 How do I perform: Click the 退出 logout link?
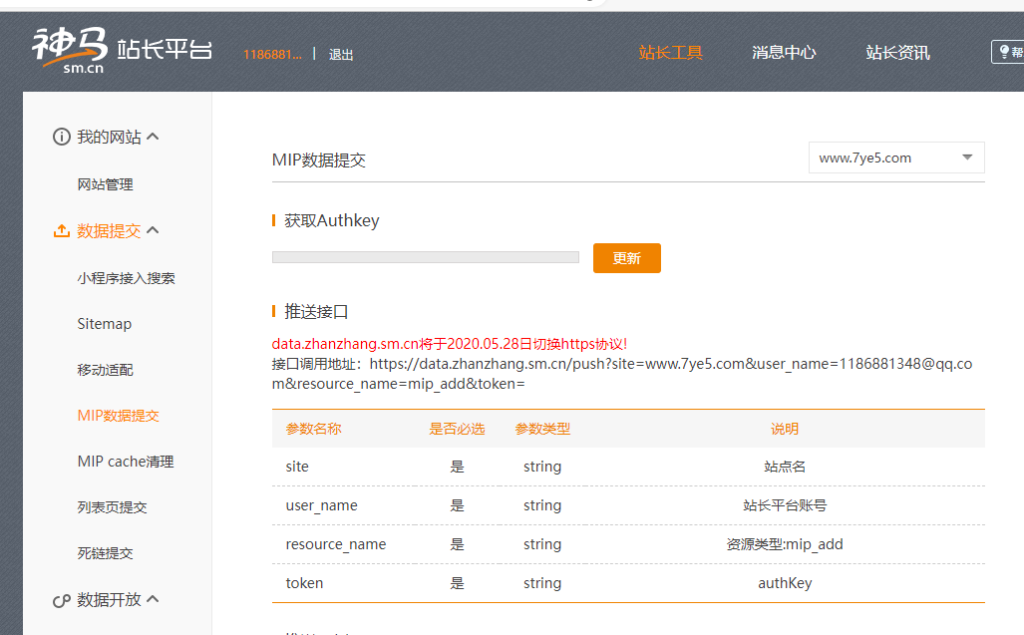tap(341, 55)
